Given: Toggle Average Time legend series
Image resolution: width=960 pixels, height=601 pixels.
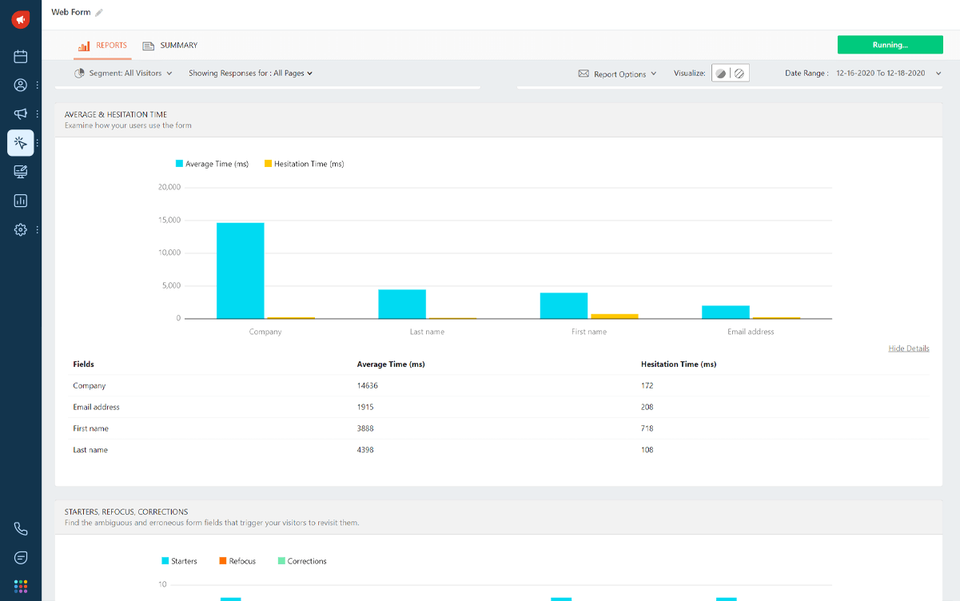Looking at the screenshot, I should coord(212,164).
